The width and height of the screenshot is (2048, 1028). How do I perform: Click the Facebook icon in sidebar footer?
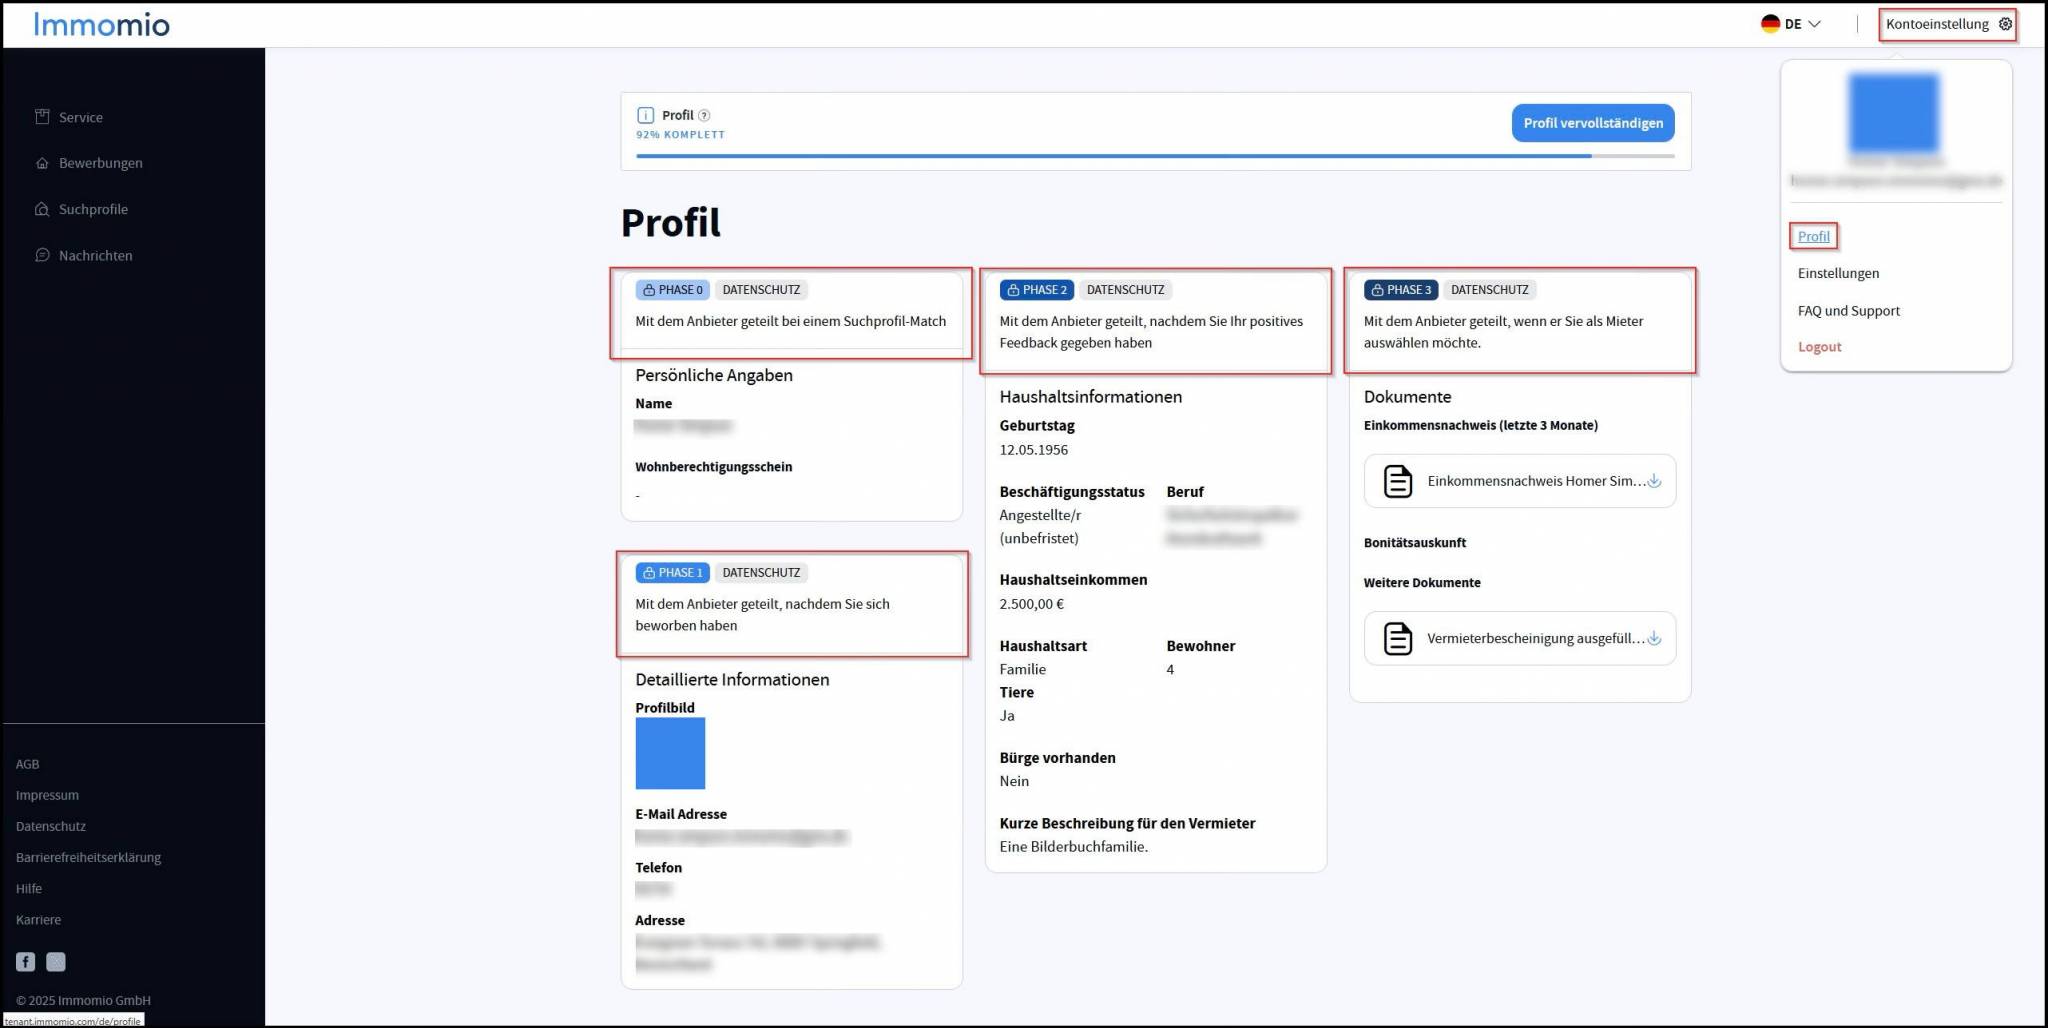(26, 962)
